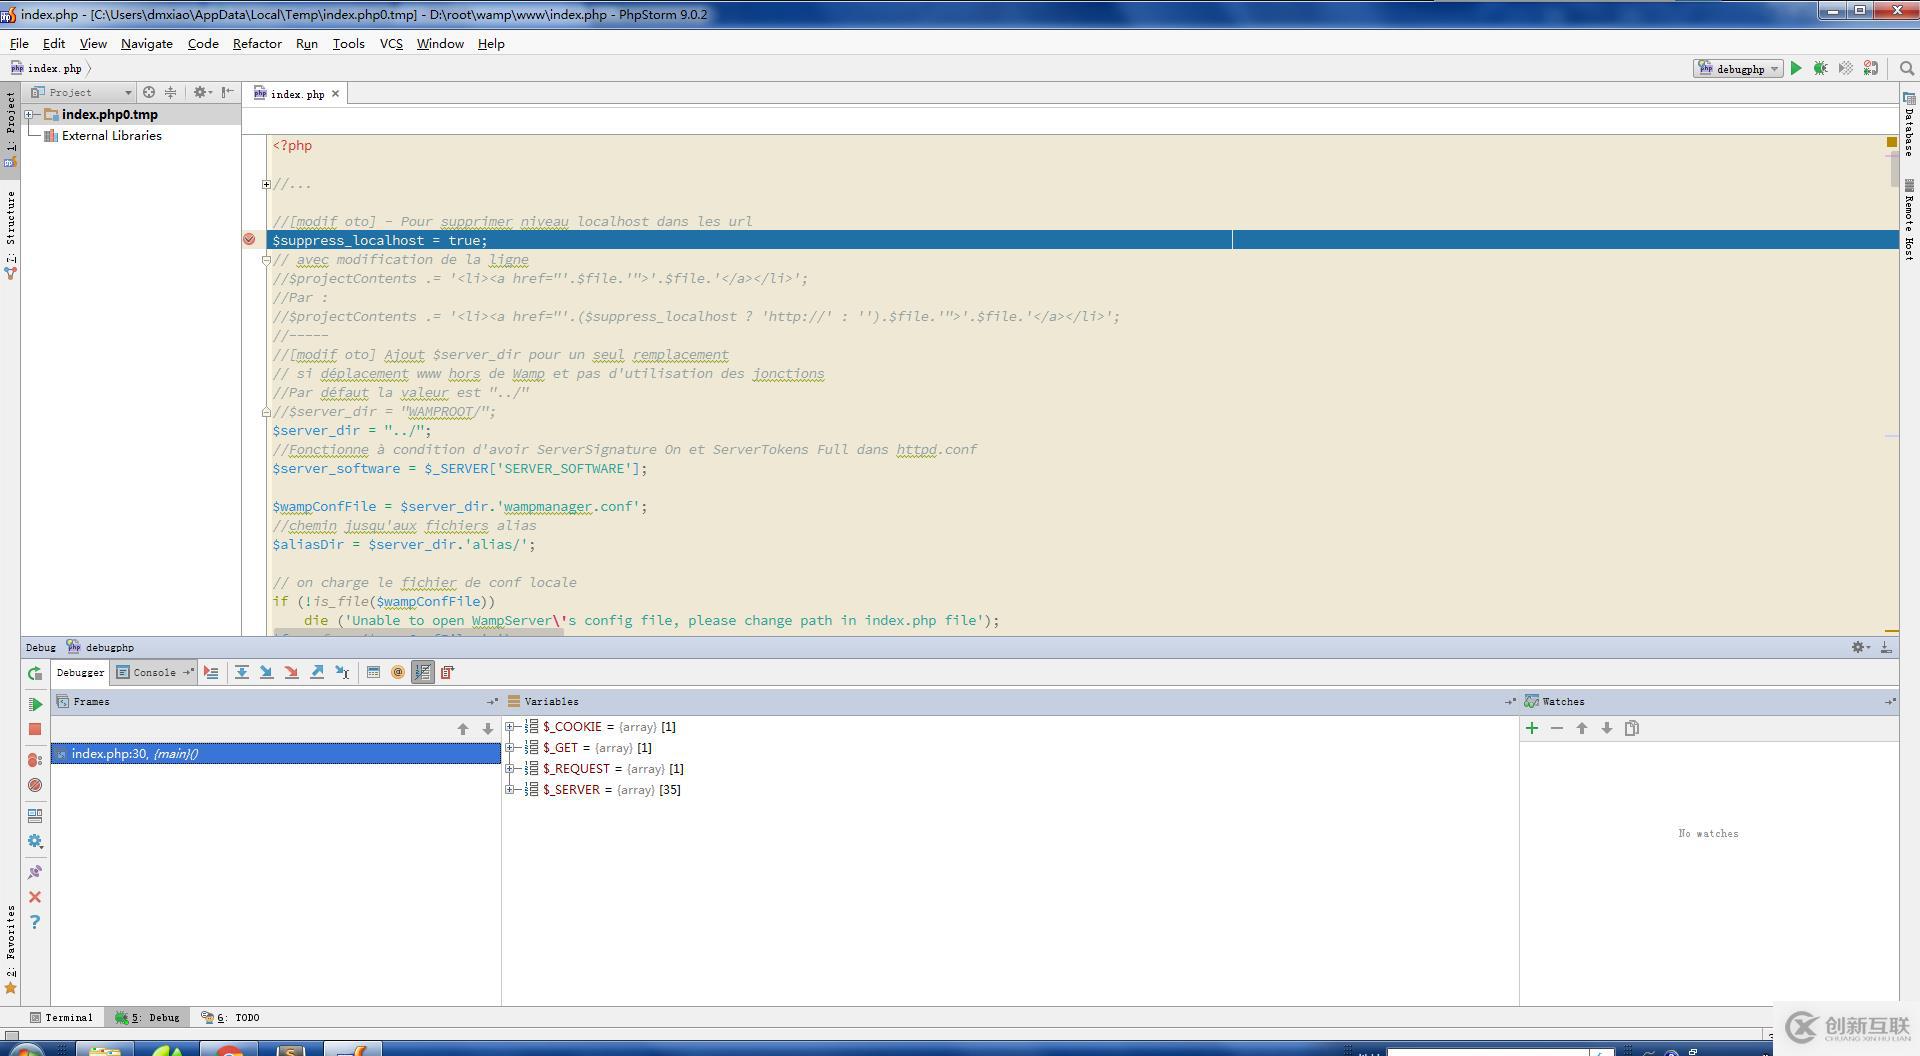This screenshot has height=1056, width=1920.
Task: Resume program with green play icon in debug panel
Action: point(35,704)
